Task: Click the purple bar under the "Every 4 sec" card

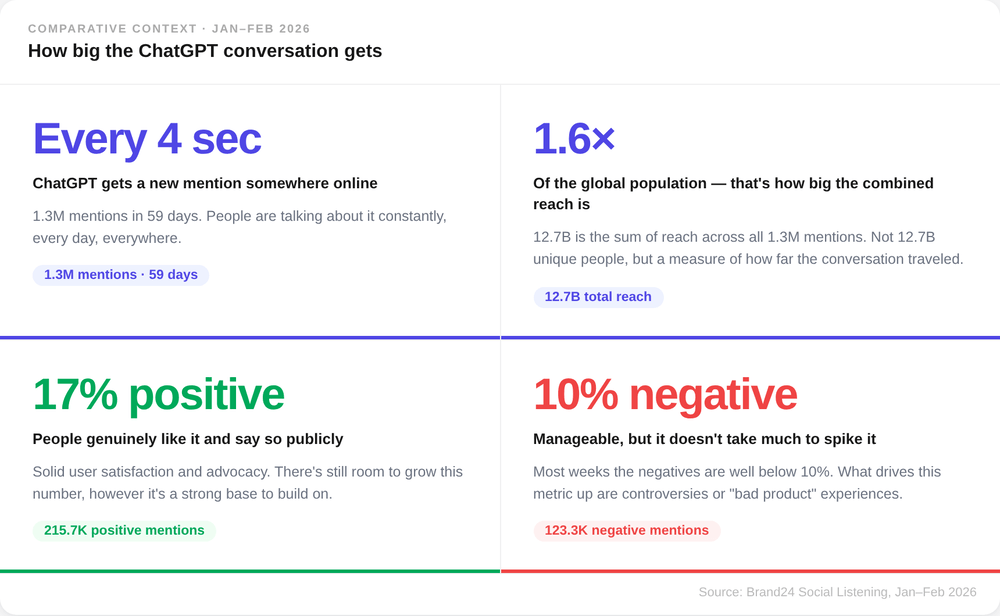Action: 250,337
